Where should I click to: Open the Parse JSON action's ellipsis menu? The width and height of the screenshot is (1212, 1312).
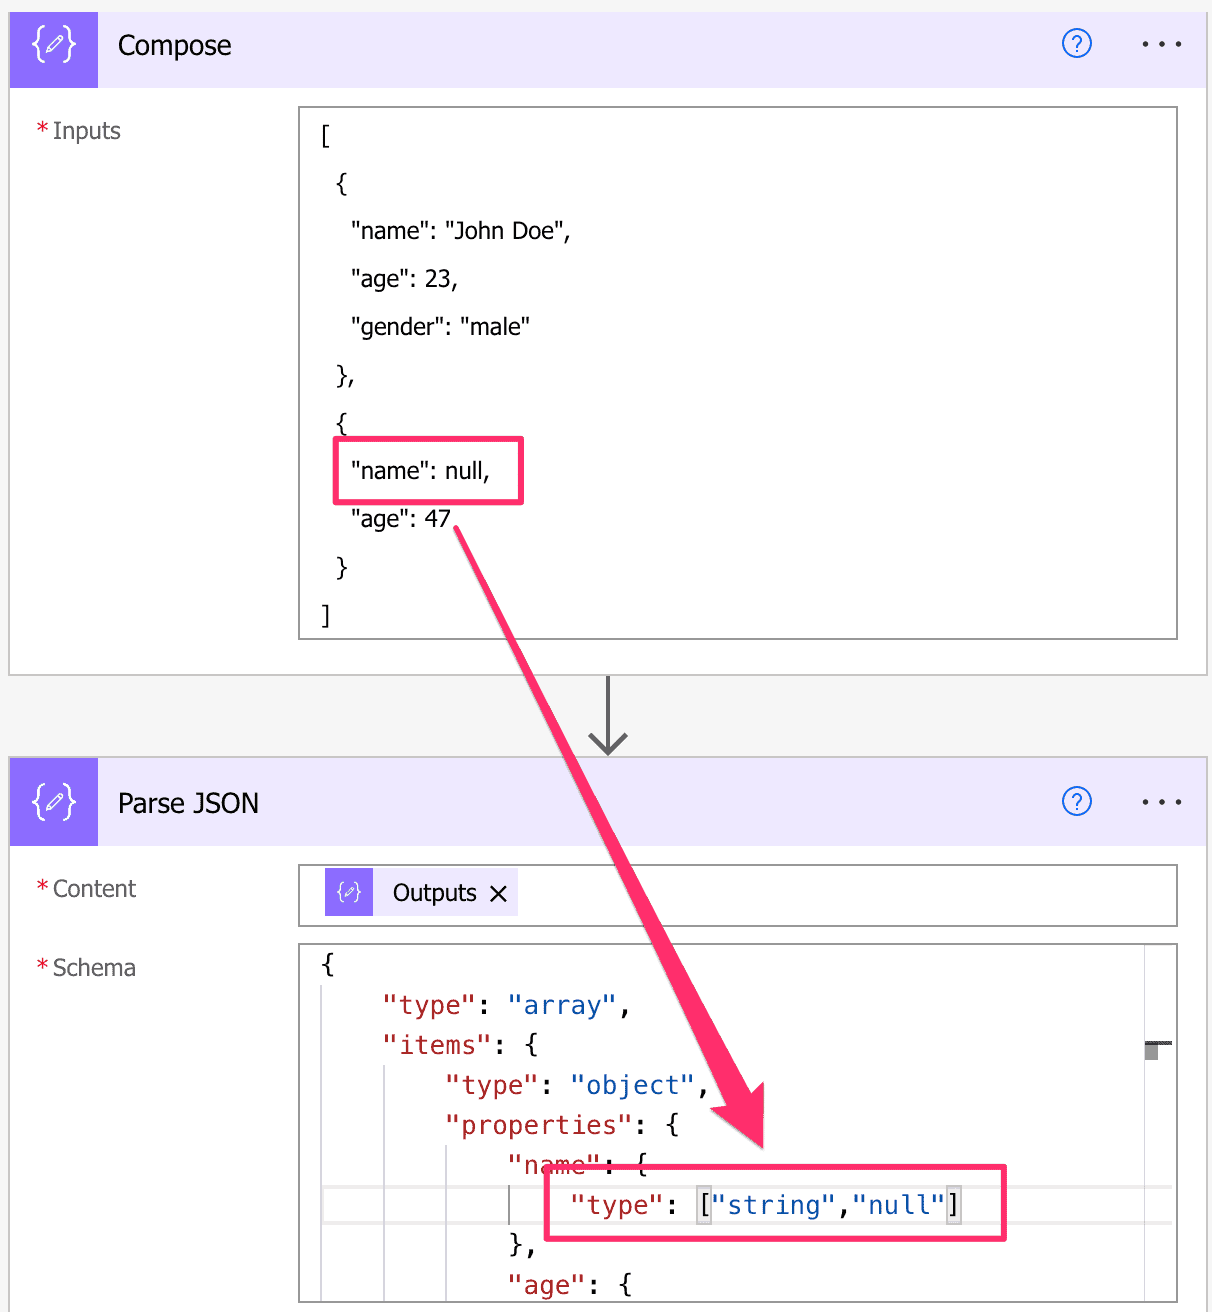coord(1160,801)
